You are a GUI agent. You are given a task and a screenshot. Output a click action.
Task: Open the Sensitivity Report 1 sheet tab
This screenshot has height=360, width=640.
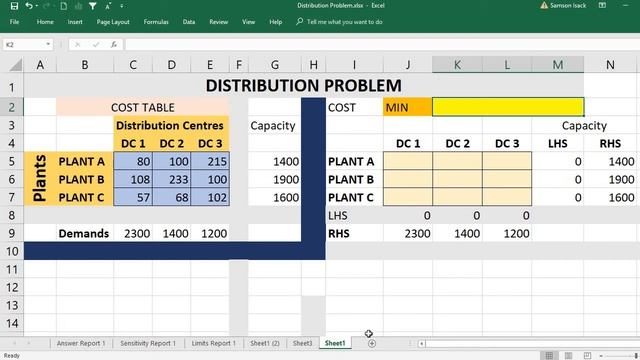148,343
